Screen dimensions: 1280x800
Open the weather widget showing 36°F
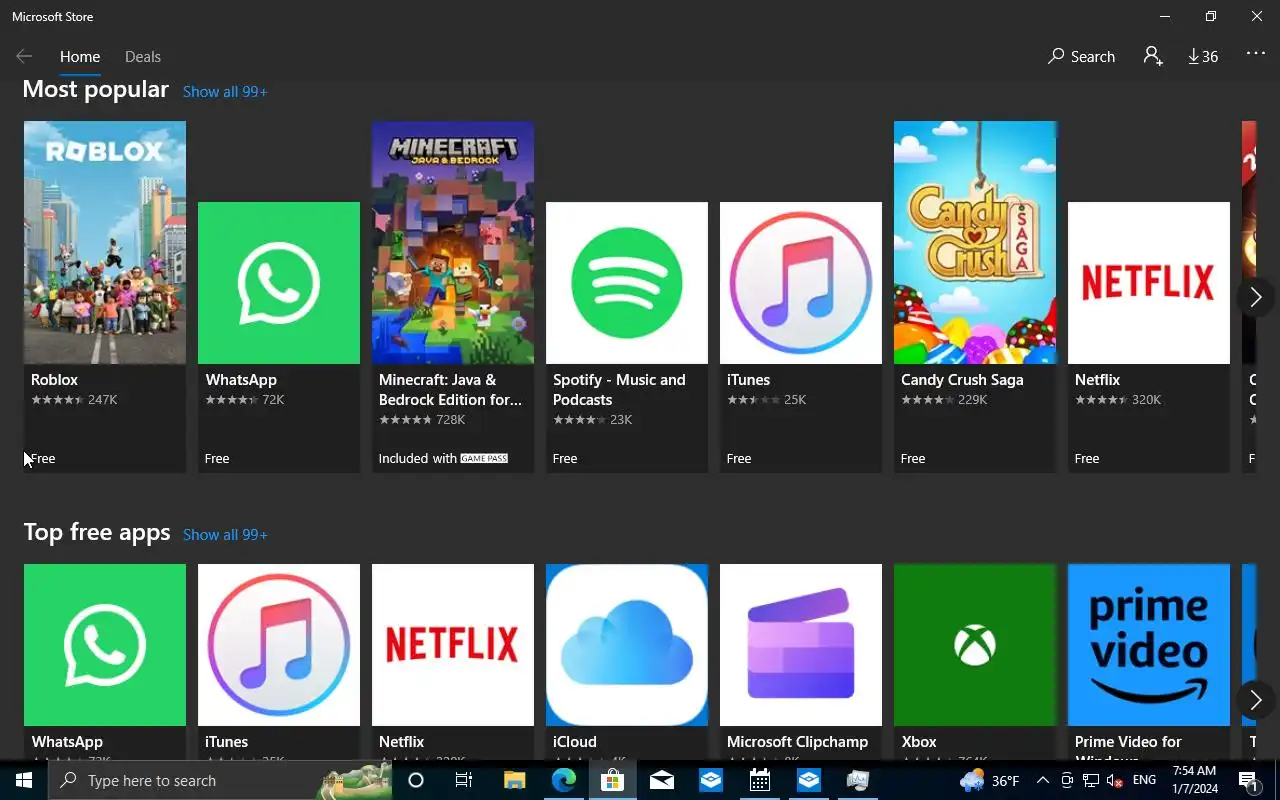pos(989,780)
